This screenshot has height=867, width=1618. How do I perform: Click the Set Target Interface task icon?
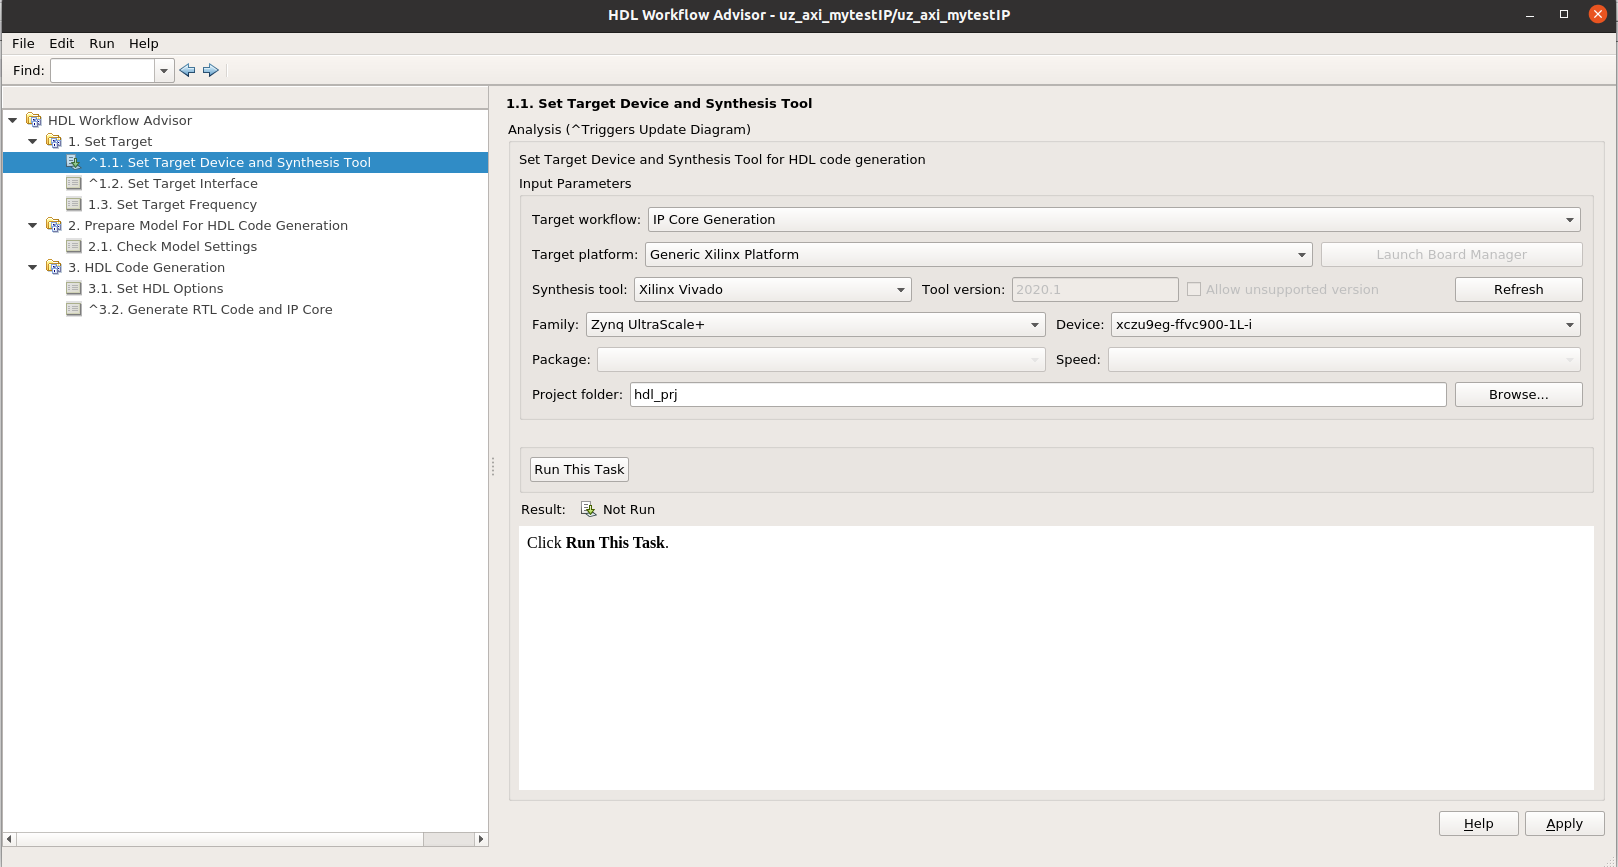tap(74, 183)
